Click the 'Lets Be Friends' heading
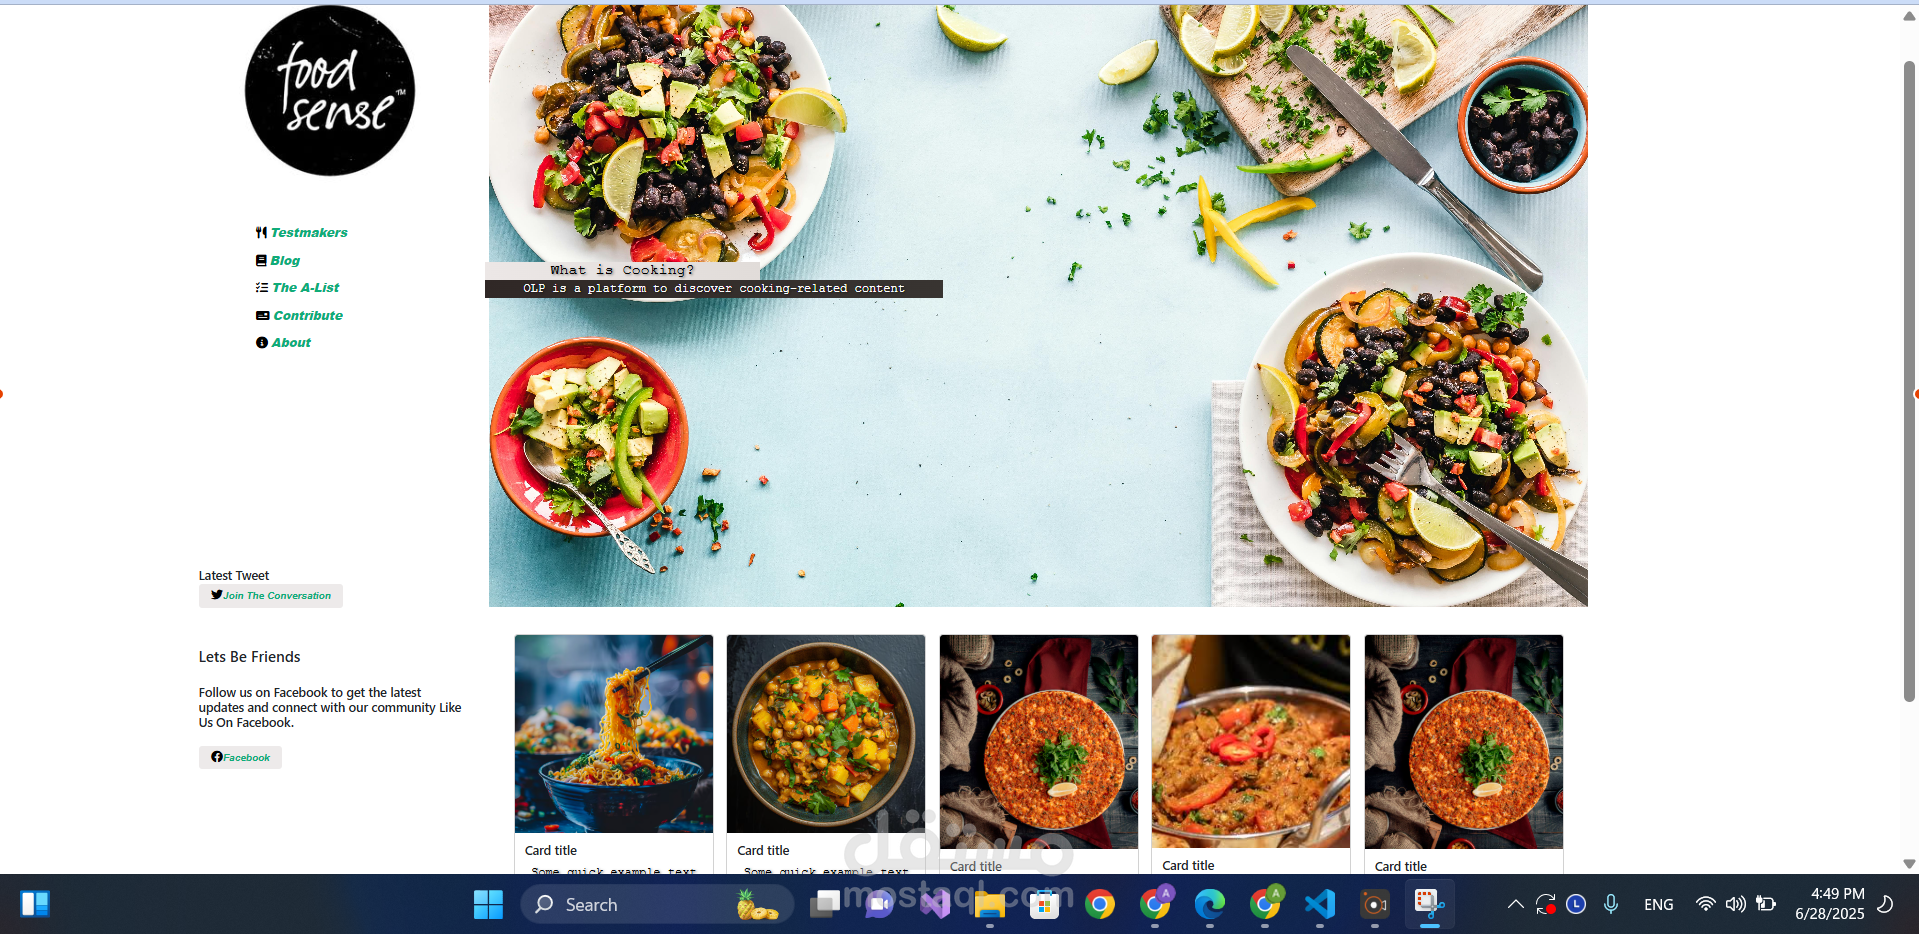1919x934 pixels. point(249,657)
